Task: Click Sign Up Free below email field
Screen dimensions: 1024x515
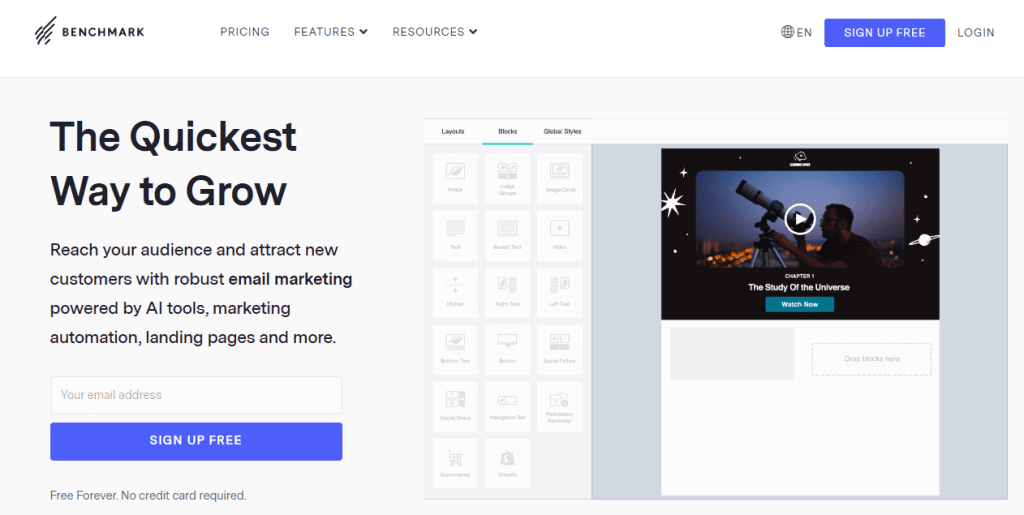Action: click(x=196, y=441)
